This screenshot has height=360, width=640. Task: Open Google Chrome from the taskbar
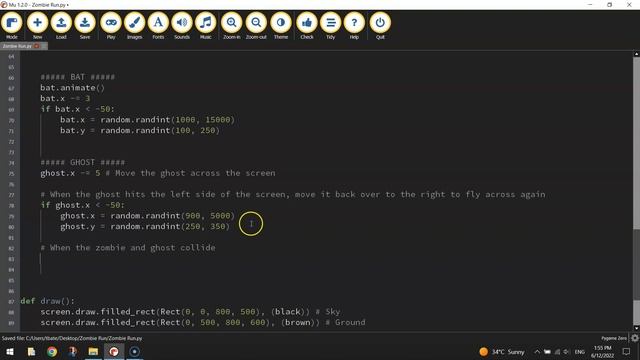[x=52, y=351]
